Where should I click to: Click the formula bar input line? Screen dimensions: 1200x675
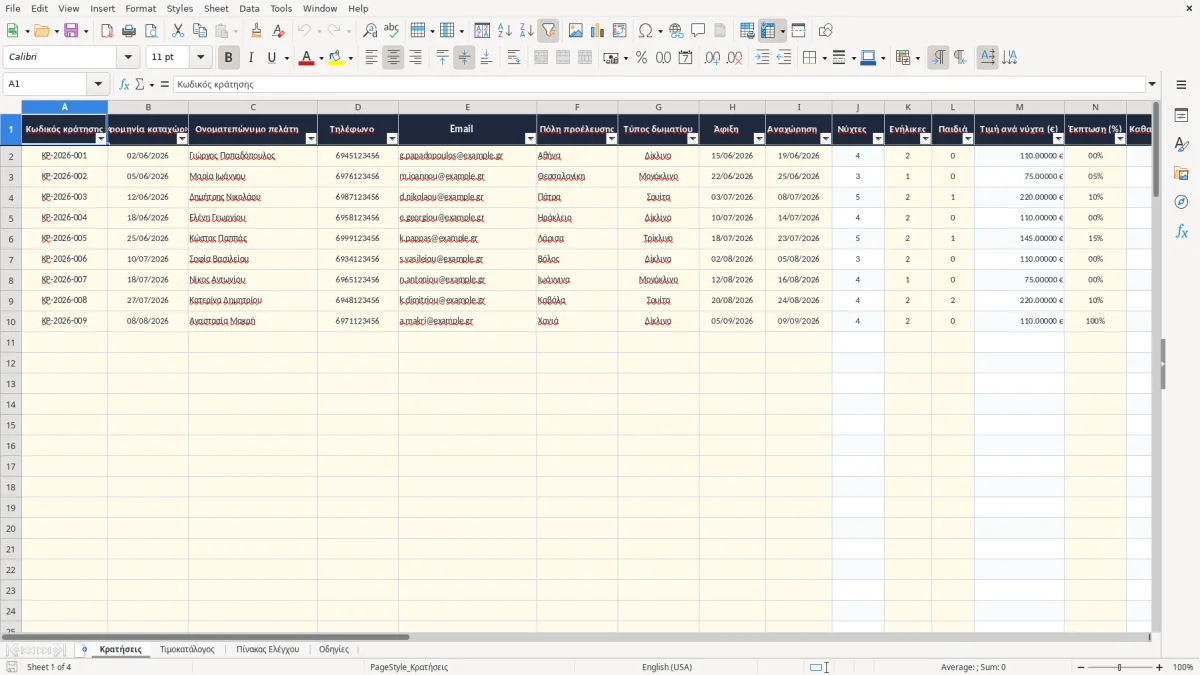click(658, 85)
